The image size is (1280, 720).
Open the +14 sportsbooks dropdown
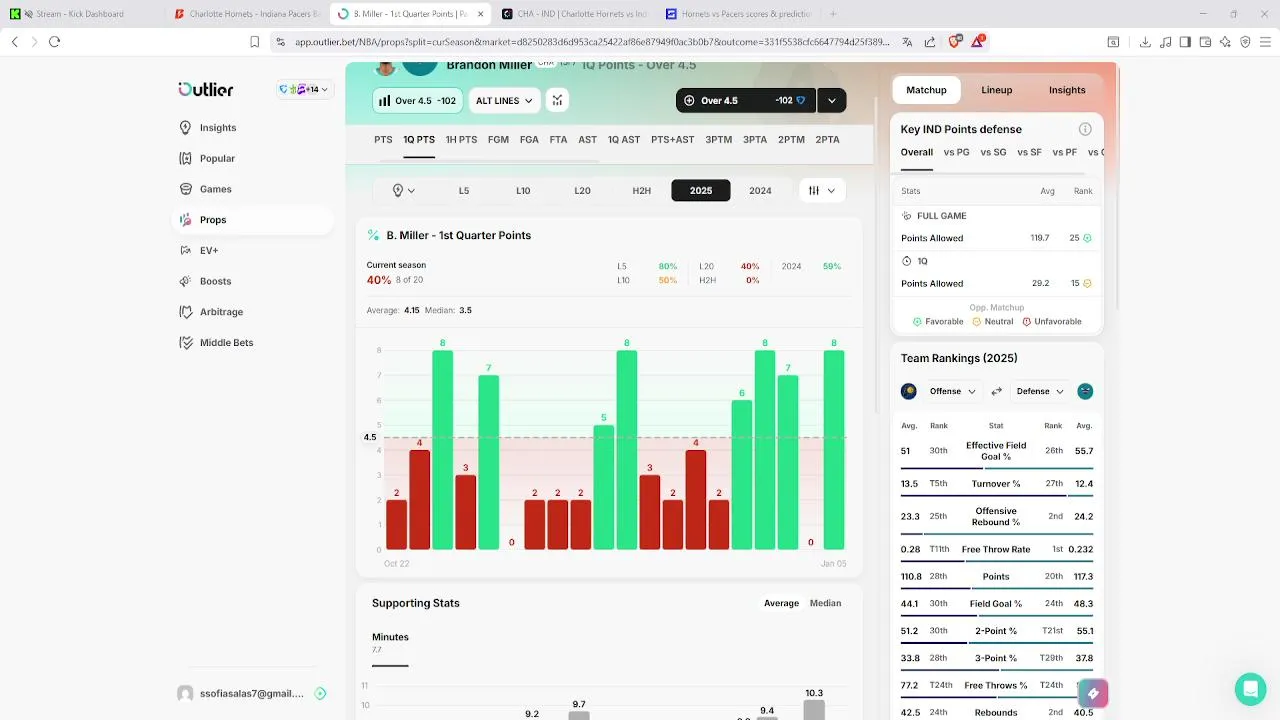pos(303,89)
